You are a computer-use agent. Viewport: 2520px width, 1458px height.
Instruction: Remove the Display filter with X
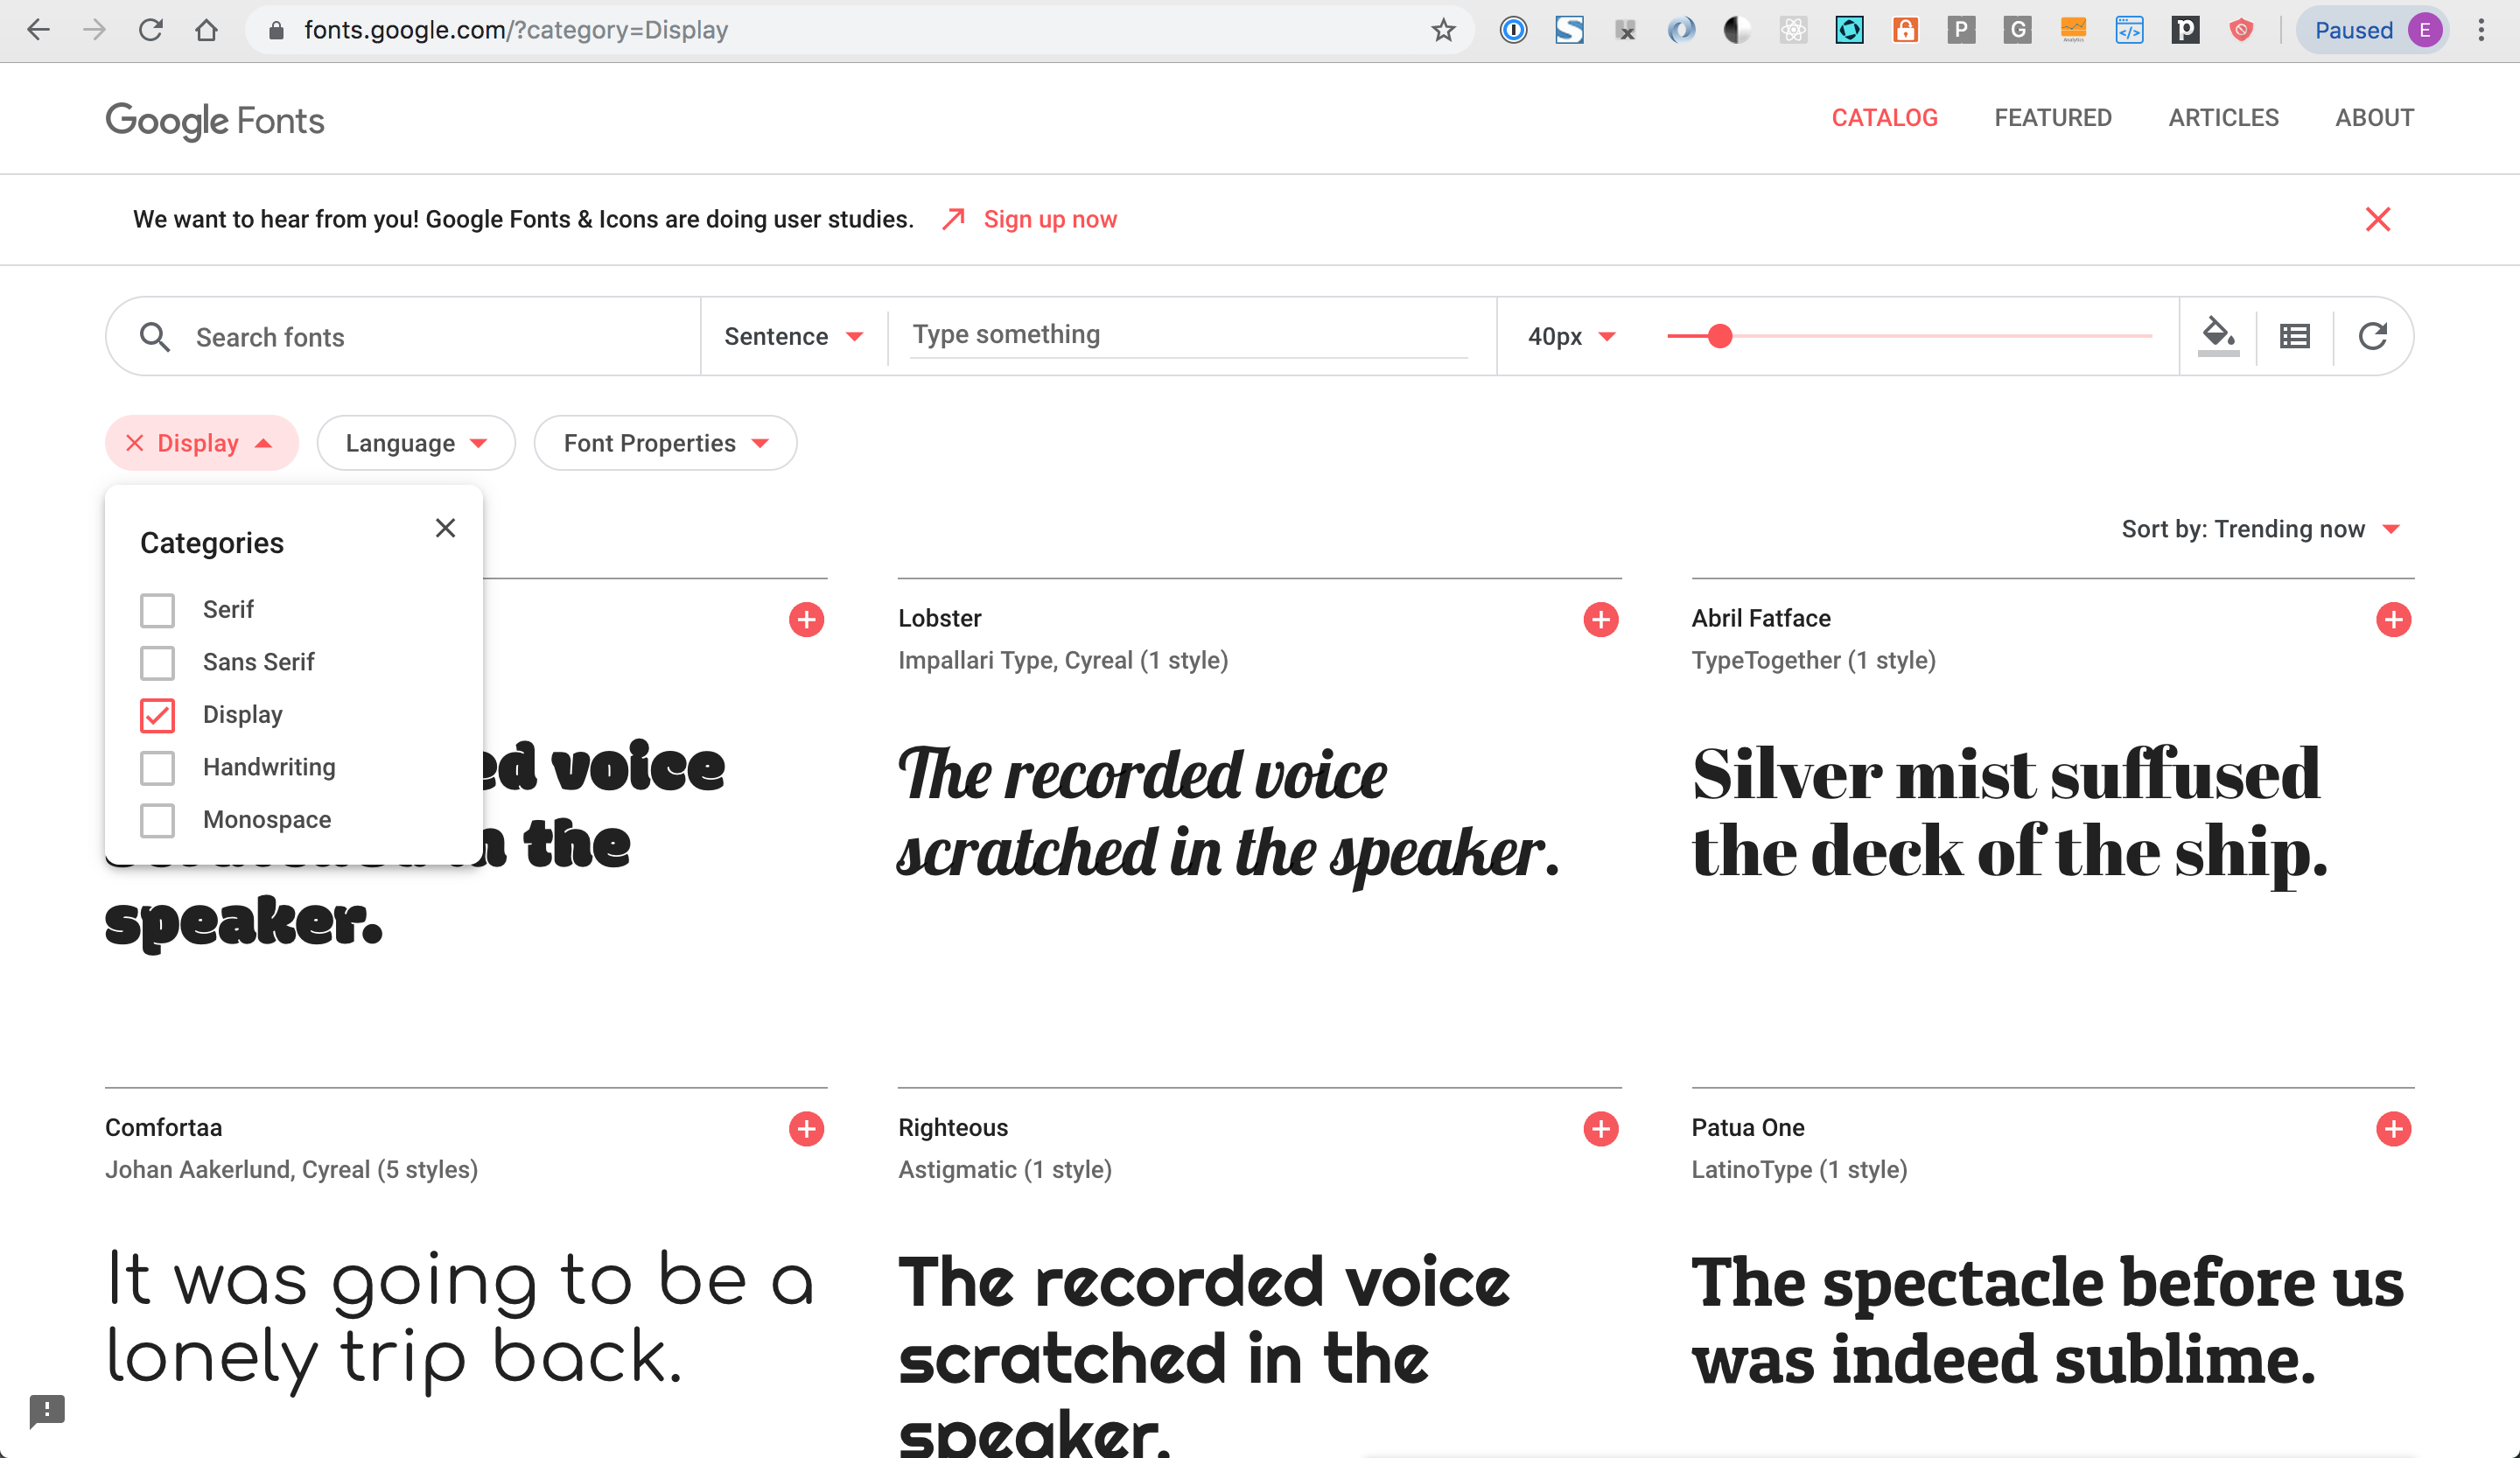[135, 443]
